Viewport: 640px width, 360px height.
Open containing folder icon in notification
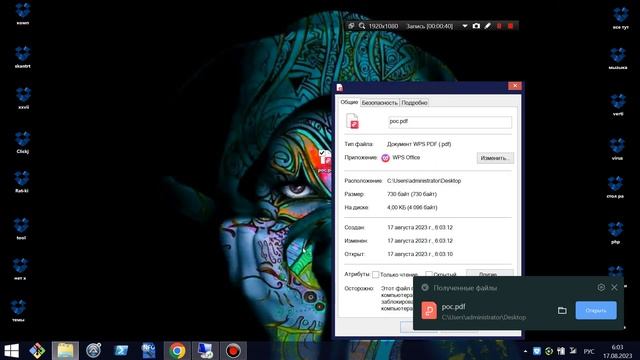562,311
